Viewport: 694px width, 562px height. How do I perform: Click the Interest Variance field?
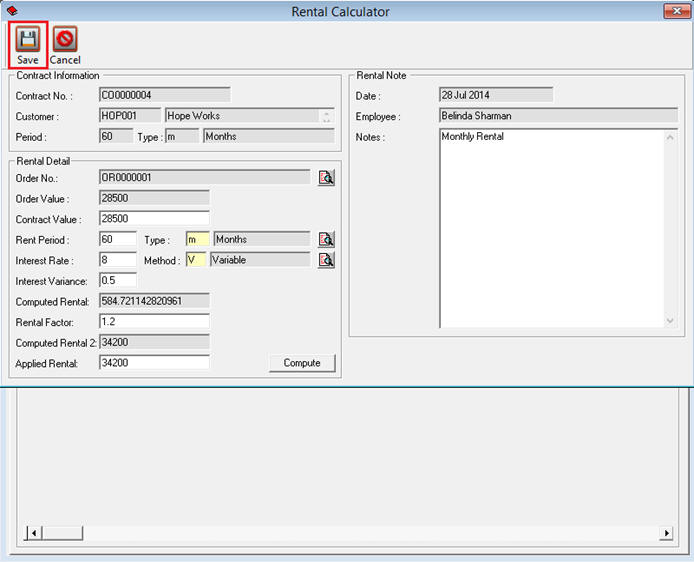click(x=118, y=281)
